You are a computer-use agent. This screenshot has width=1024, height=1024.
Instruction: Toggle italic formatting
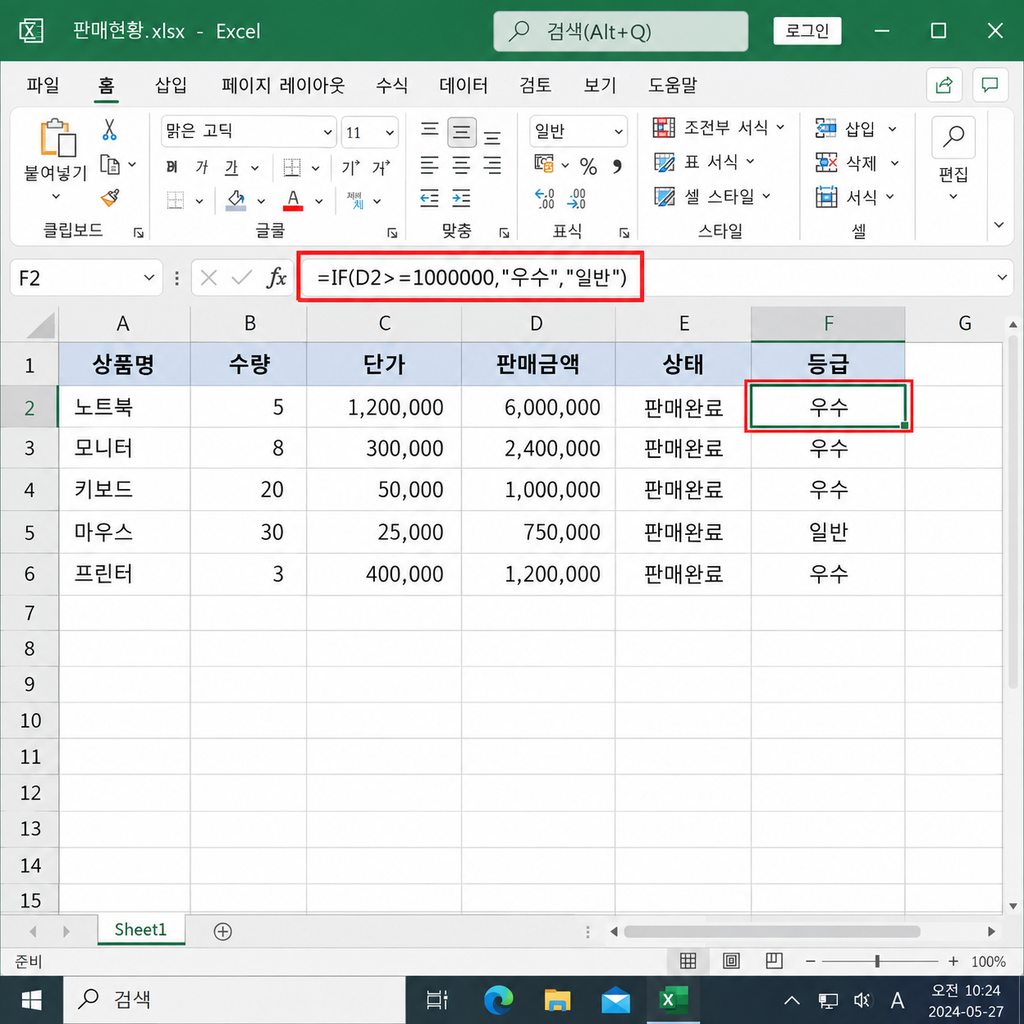click(x=202, y=168)
